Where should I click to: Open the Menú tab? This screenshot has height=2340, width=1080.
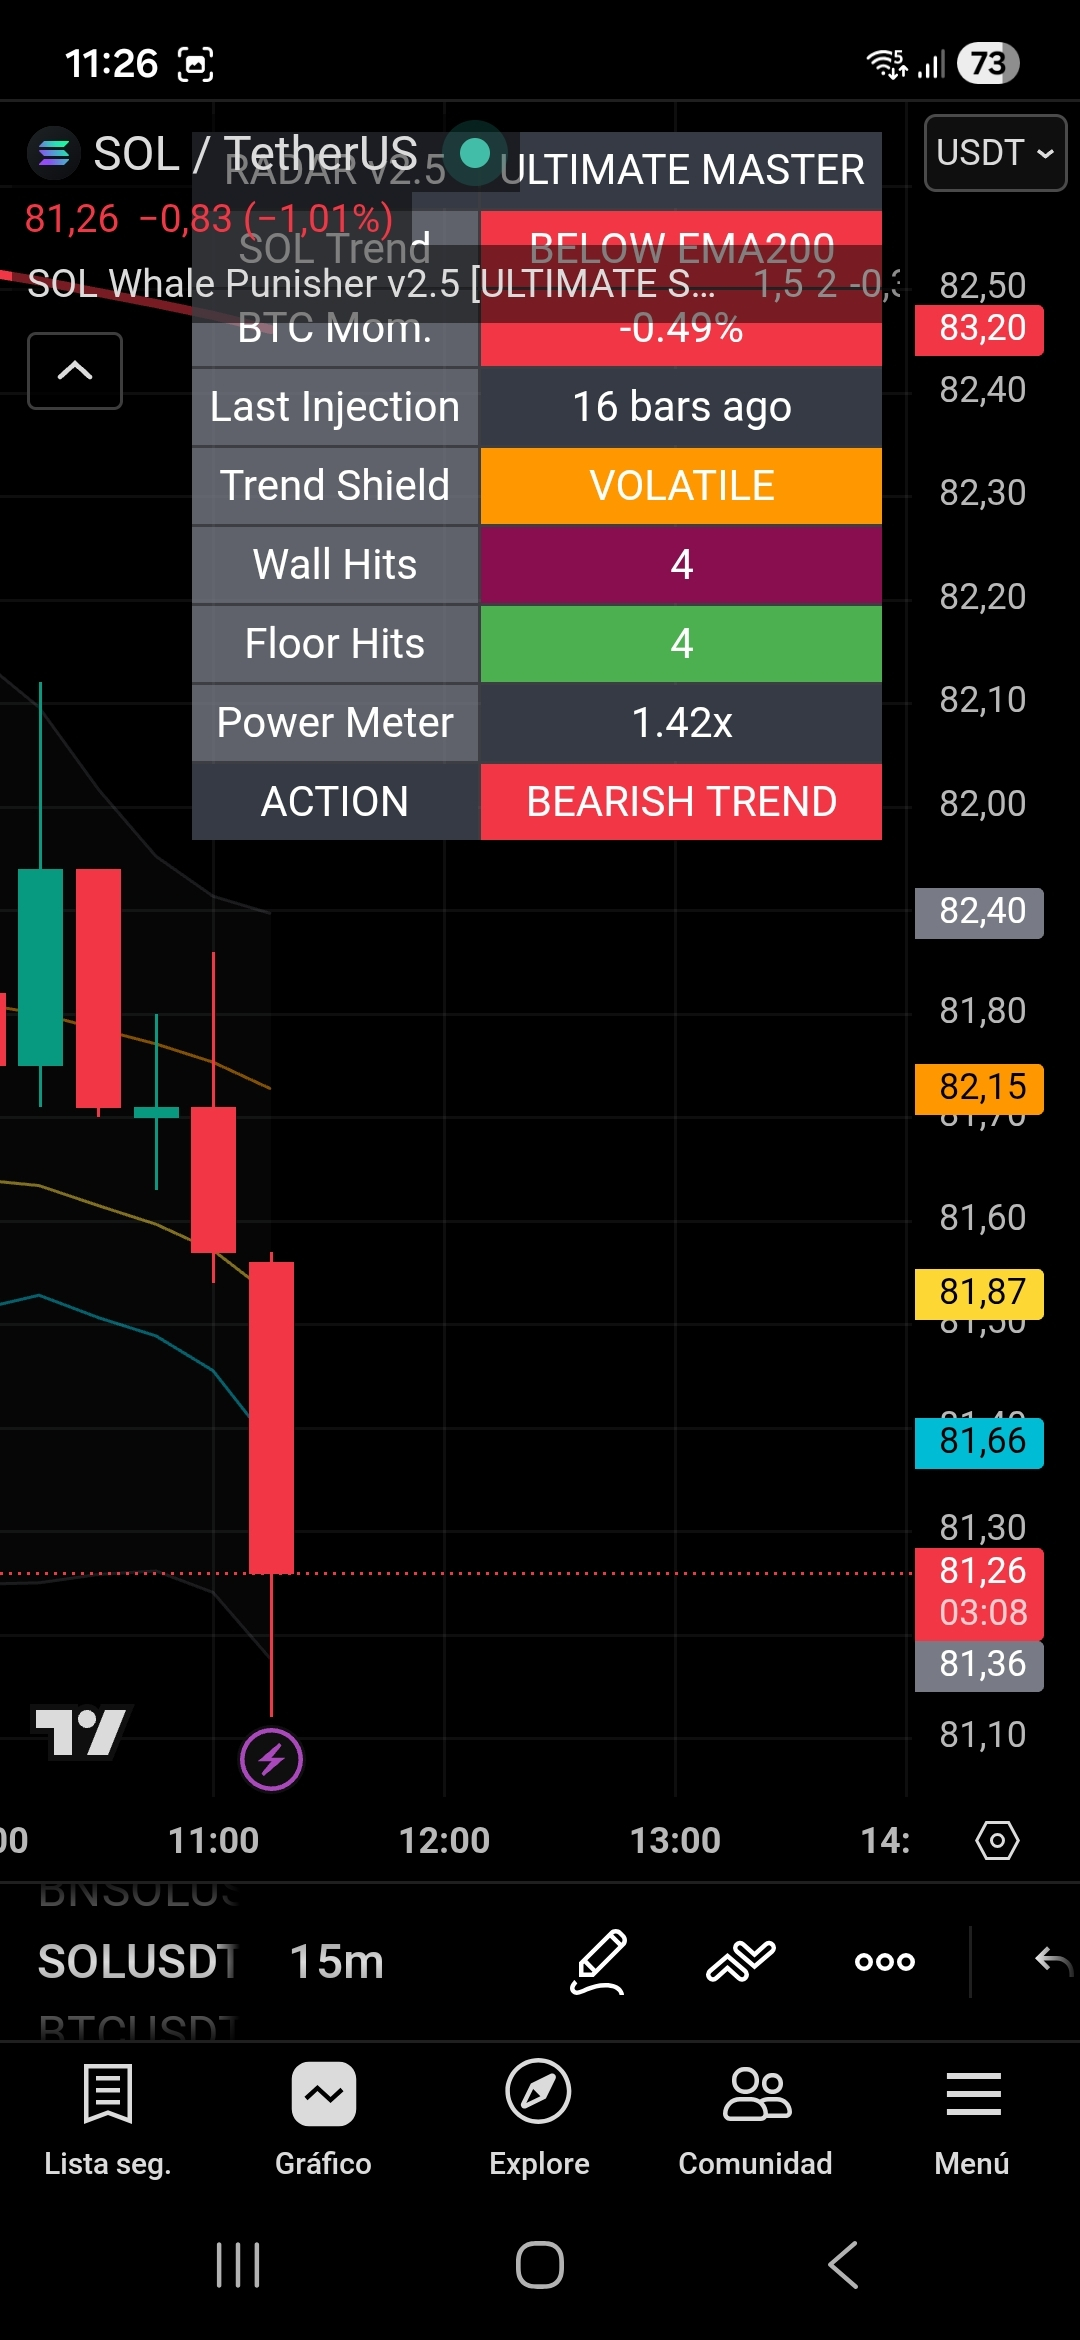pyautogui.click(x=972, y=2118)
